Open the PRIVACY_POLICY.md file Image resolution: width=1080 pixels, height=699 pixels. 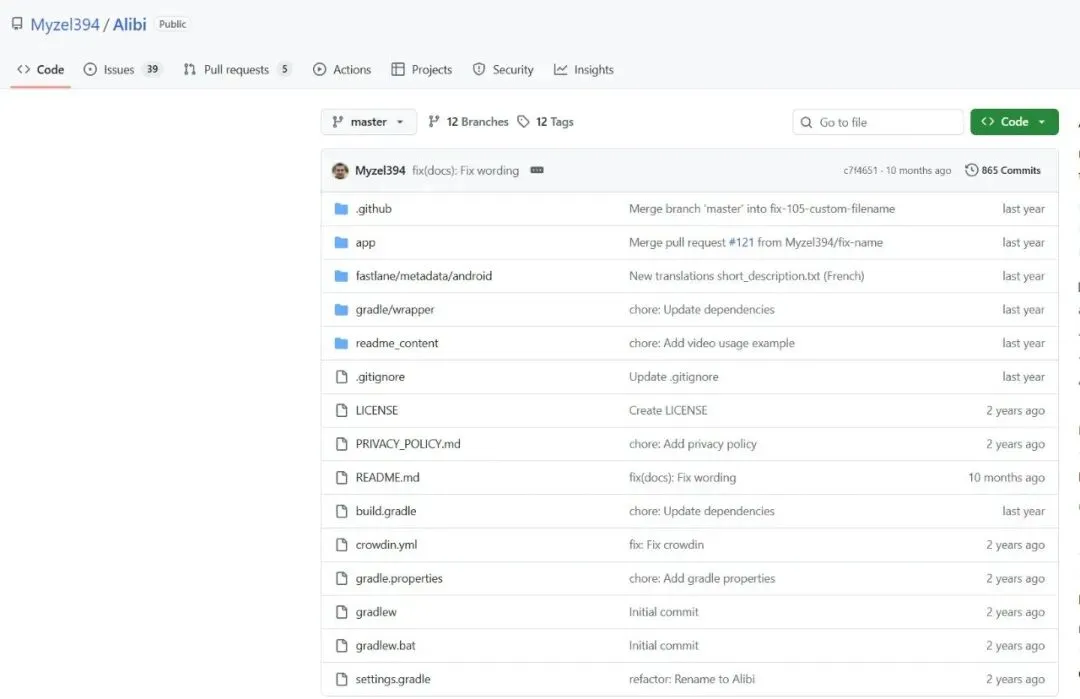pyautogui.click(x=408, y=444)
